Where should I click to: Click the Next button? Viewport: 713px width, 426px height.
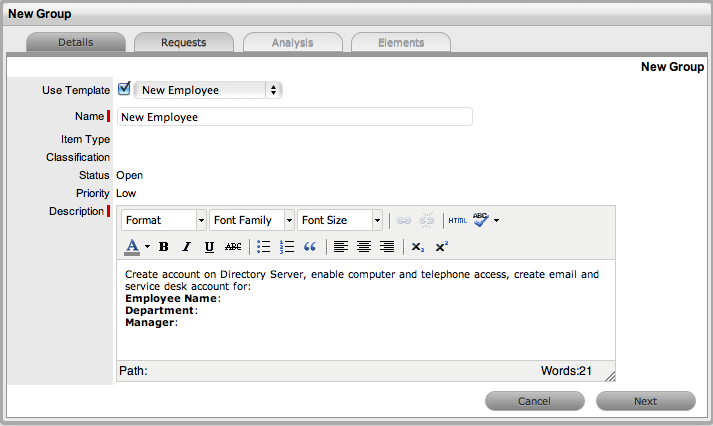click(x=646, y=401)
